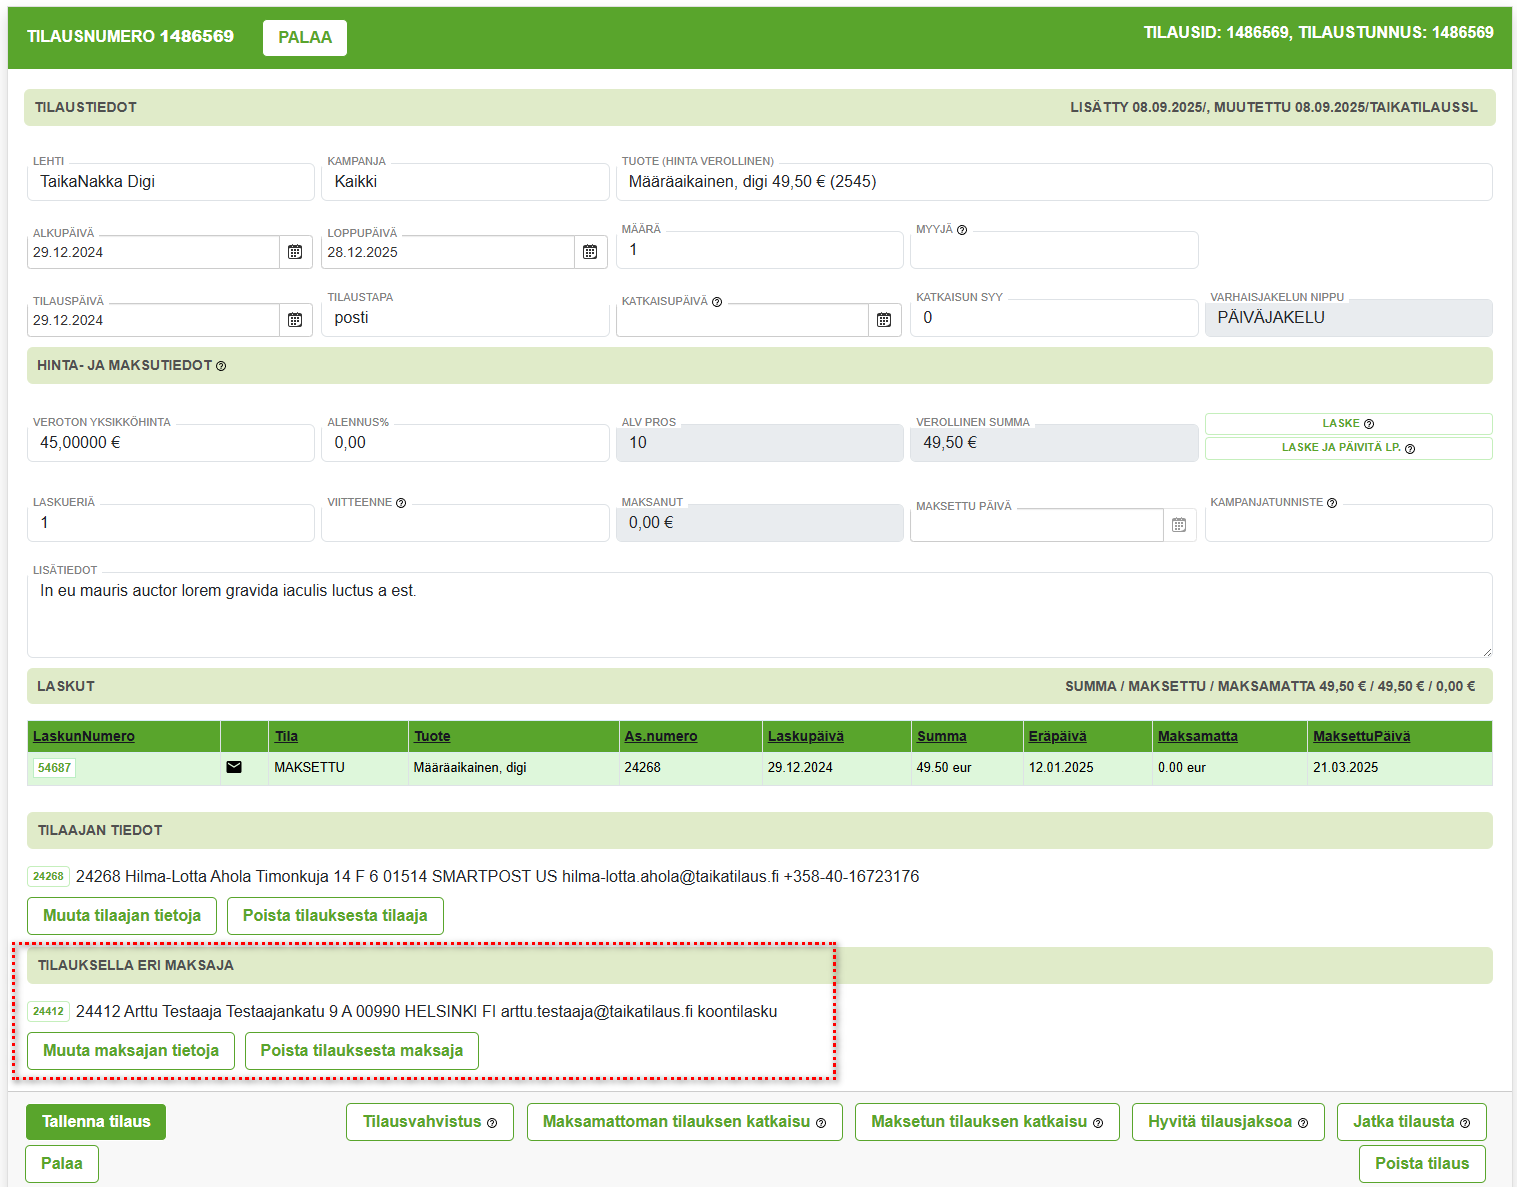Click the envelope icon on invoice row
The height and width of the screenshot is (1187, 1517).
(234, 767)
